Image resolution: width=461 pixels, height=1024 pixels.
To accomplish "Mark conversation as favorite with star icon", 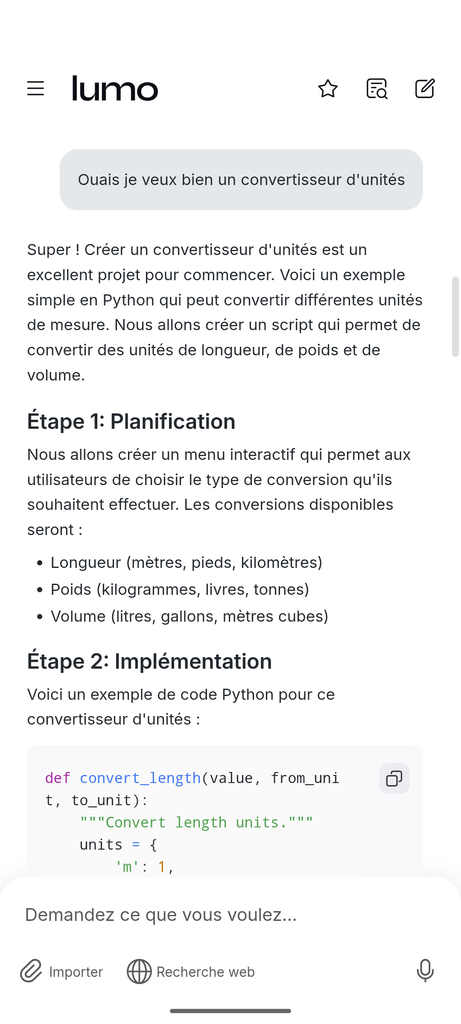I will tap(328, 89).
